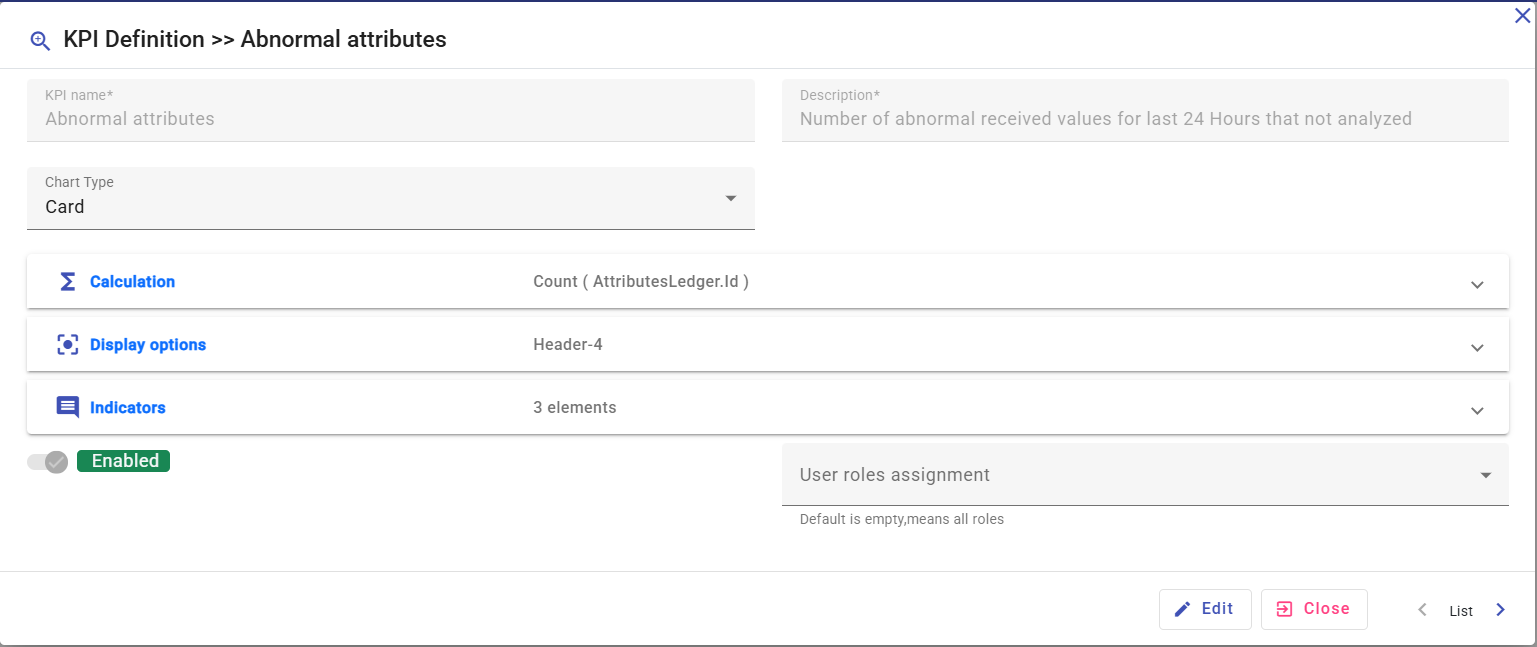Click the Display options focus icon
The image size is (1537, 647).
[x=67, y=345]
